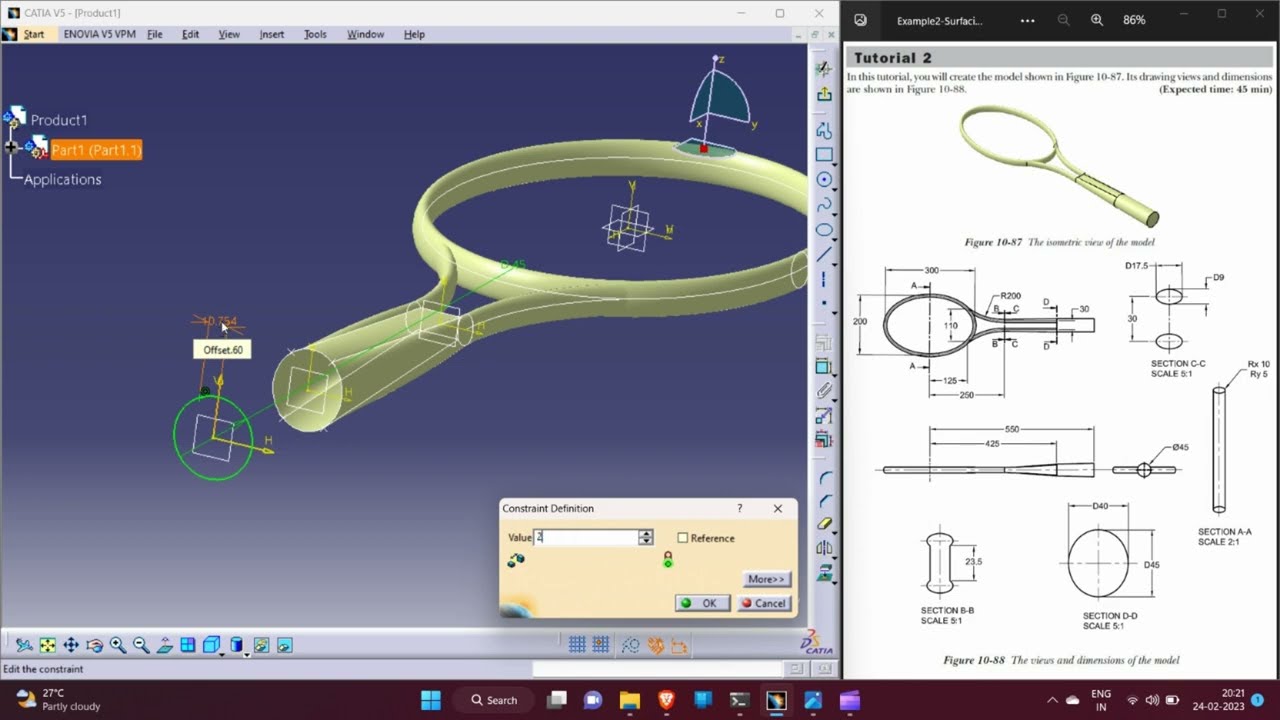Click the Shading view mode cylinder icon
Image resolution: width=1280 pixels, height=720 pixels.
point(237,646)
